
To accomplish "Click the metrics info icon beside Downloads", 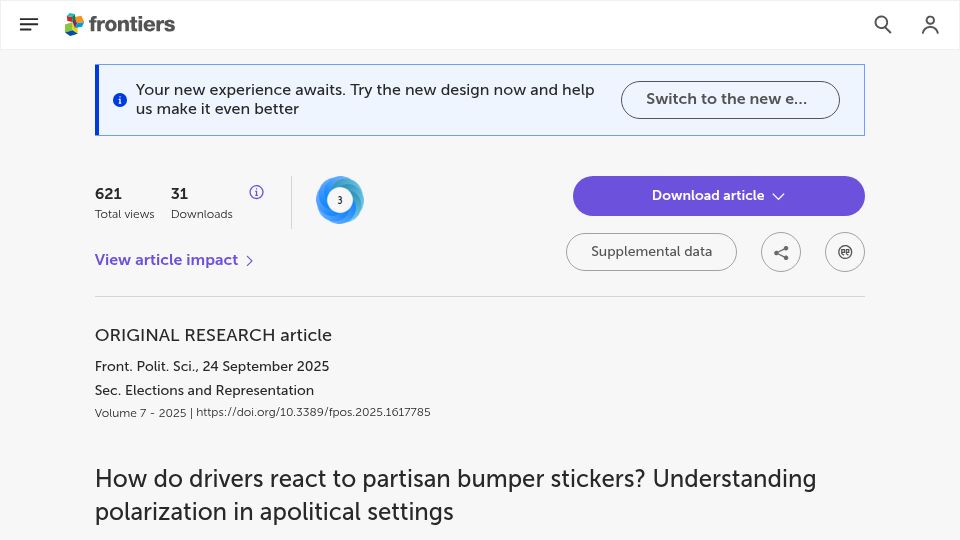I will [x=257, y=192].
